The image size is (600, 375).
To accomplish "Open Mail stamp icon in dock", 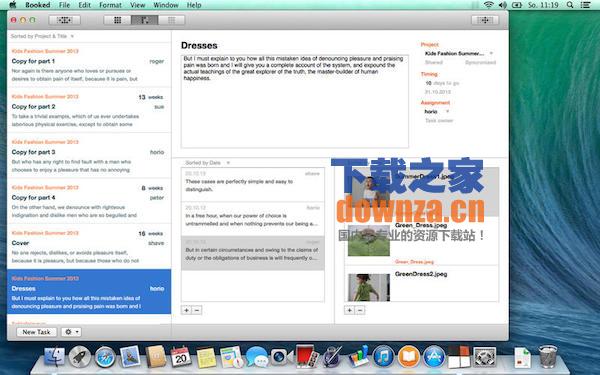I will (x=130, y=357).
